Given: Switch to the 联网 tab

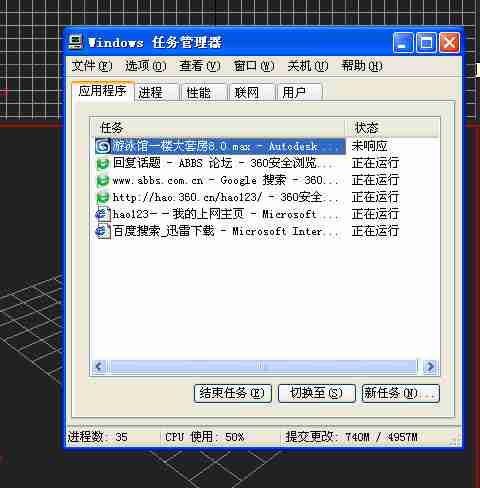Looking at the screenshot, I should point(252,92).
